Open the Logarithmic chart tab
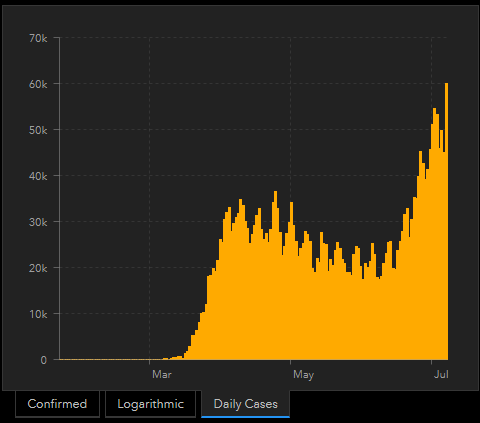480x423 pixels. (x=150, y=404)
